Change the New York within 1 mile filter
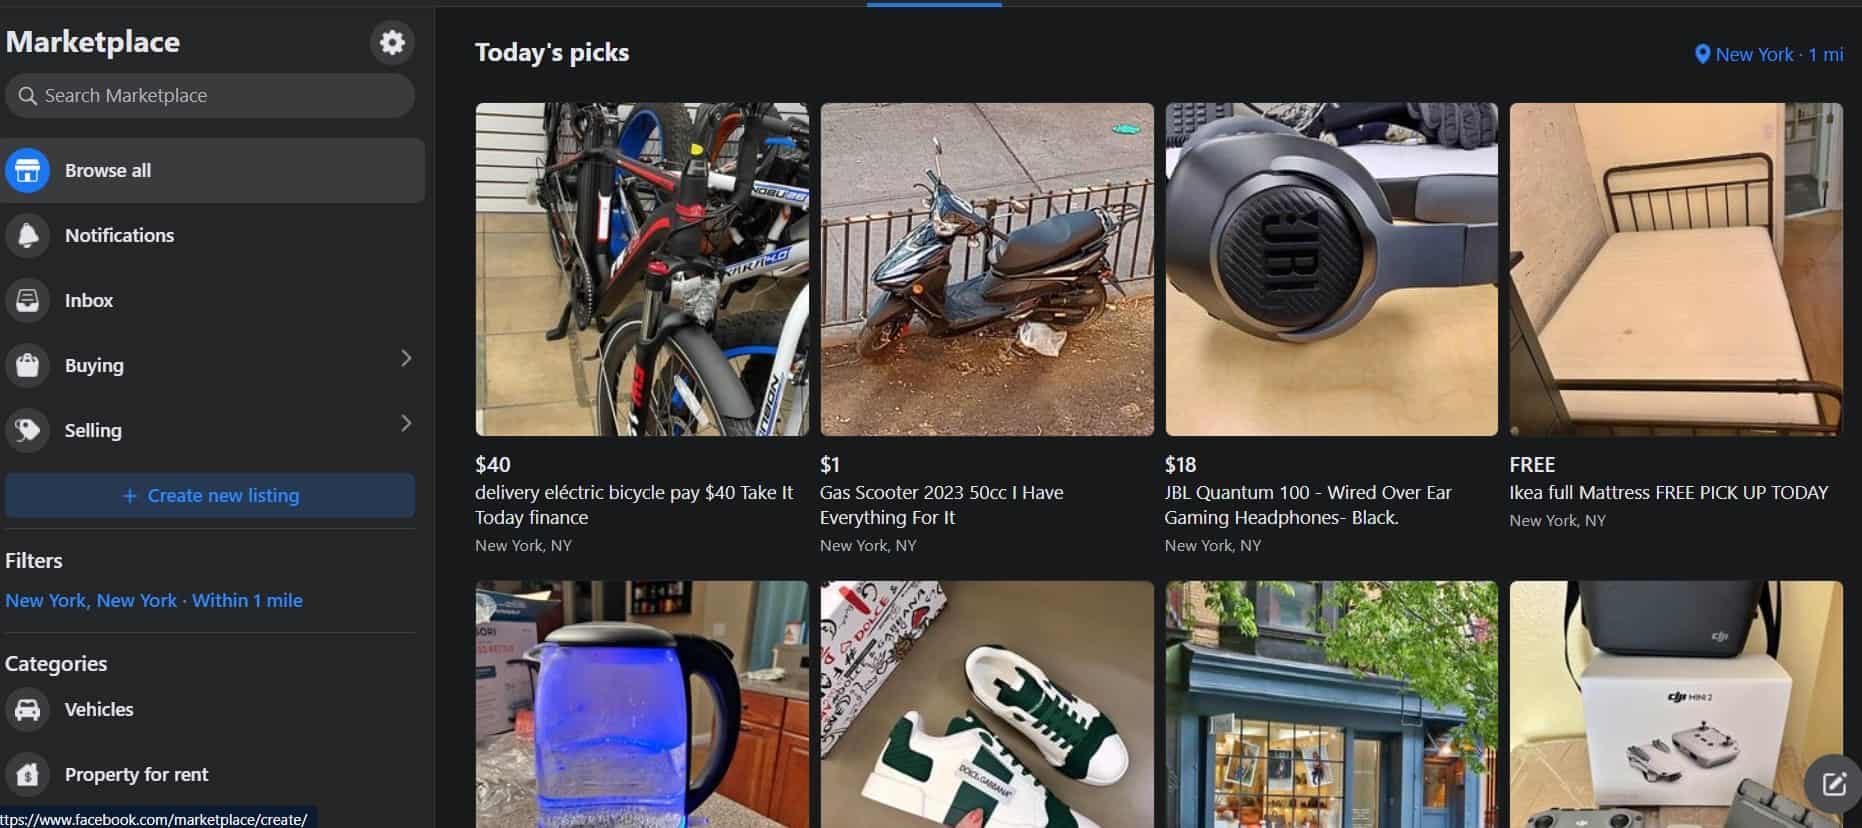This screenshot has width=1862, height=828. point(154,600)
